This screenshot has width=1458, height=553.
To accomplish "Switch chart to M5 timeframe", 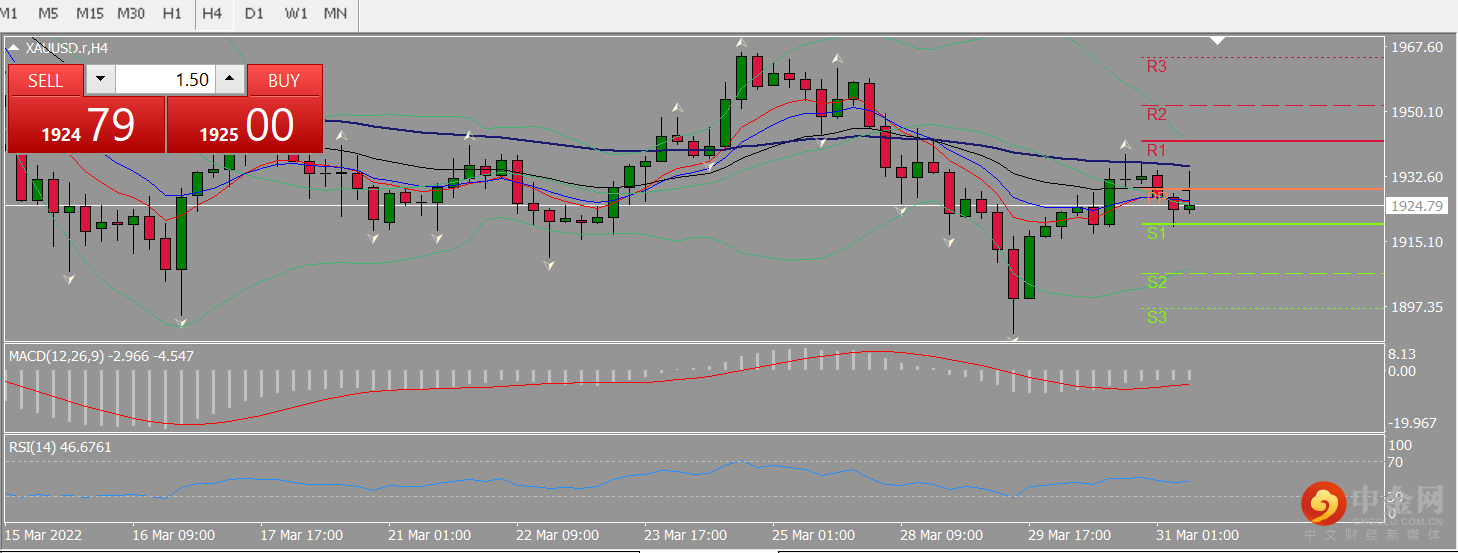I will (48, 14).
